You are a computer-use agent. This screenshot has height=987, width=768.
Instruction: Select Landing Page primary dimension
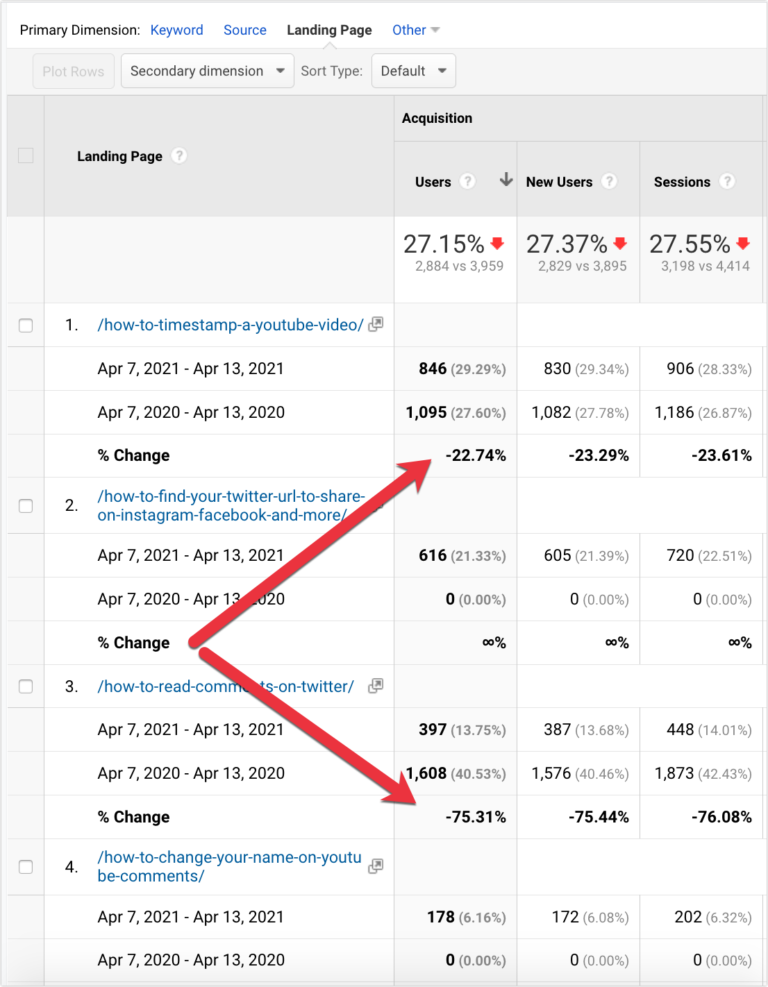point(329,30)
